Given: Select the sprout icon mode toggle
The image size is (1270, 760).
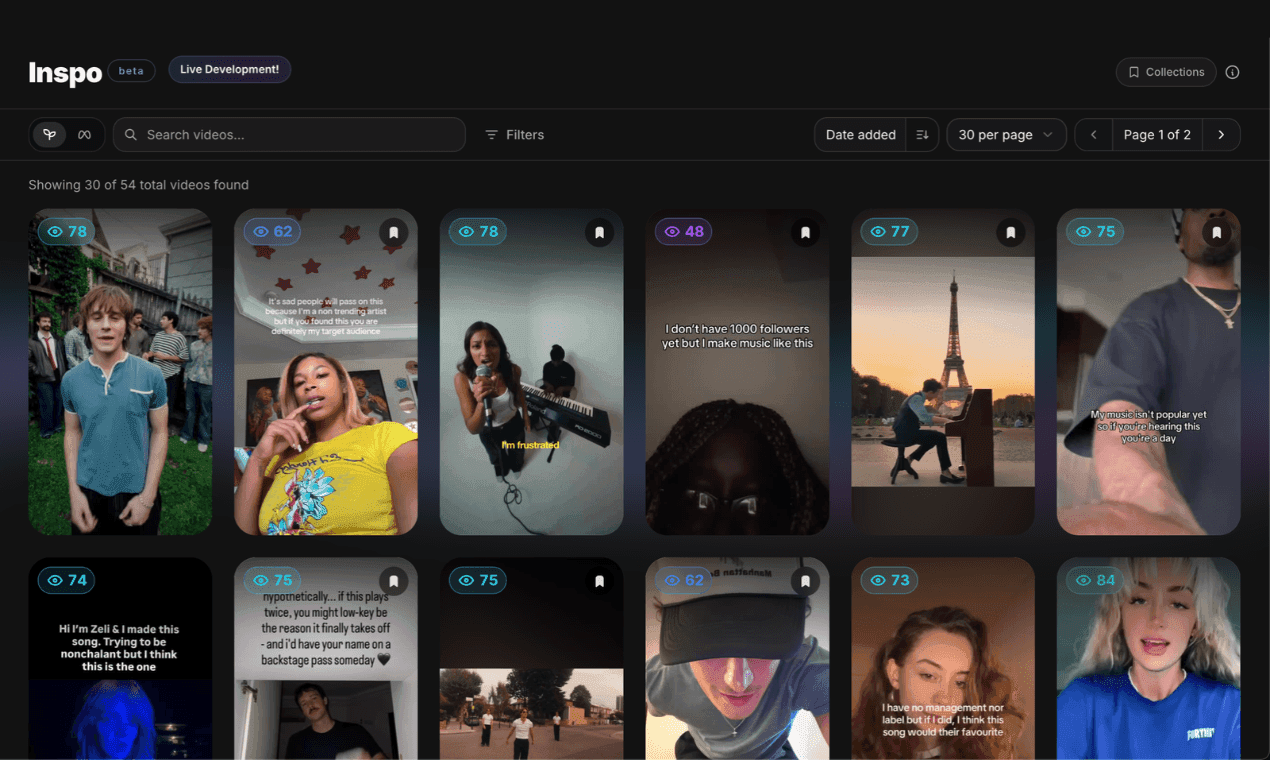Looking at the screenshot, I should 49,134.
